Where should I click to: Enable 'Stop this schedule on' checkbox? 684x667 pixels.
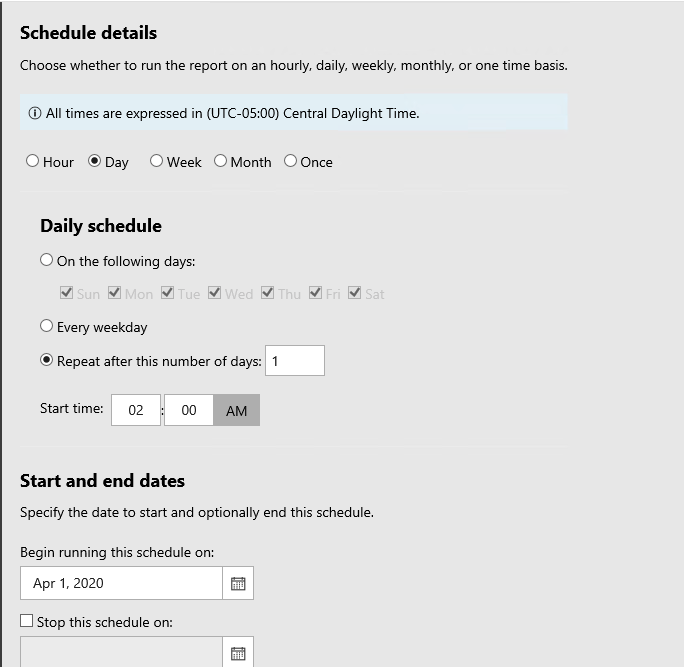pos(27,621)
